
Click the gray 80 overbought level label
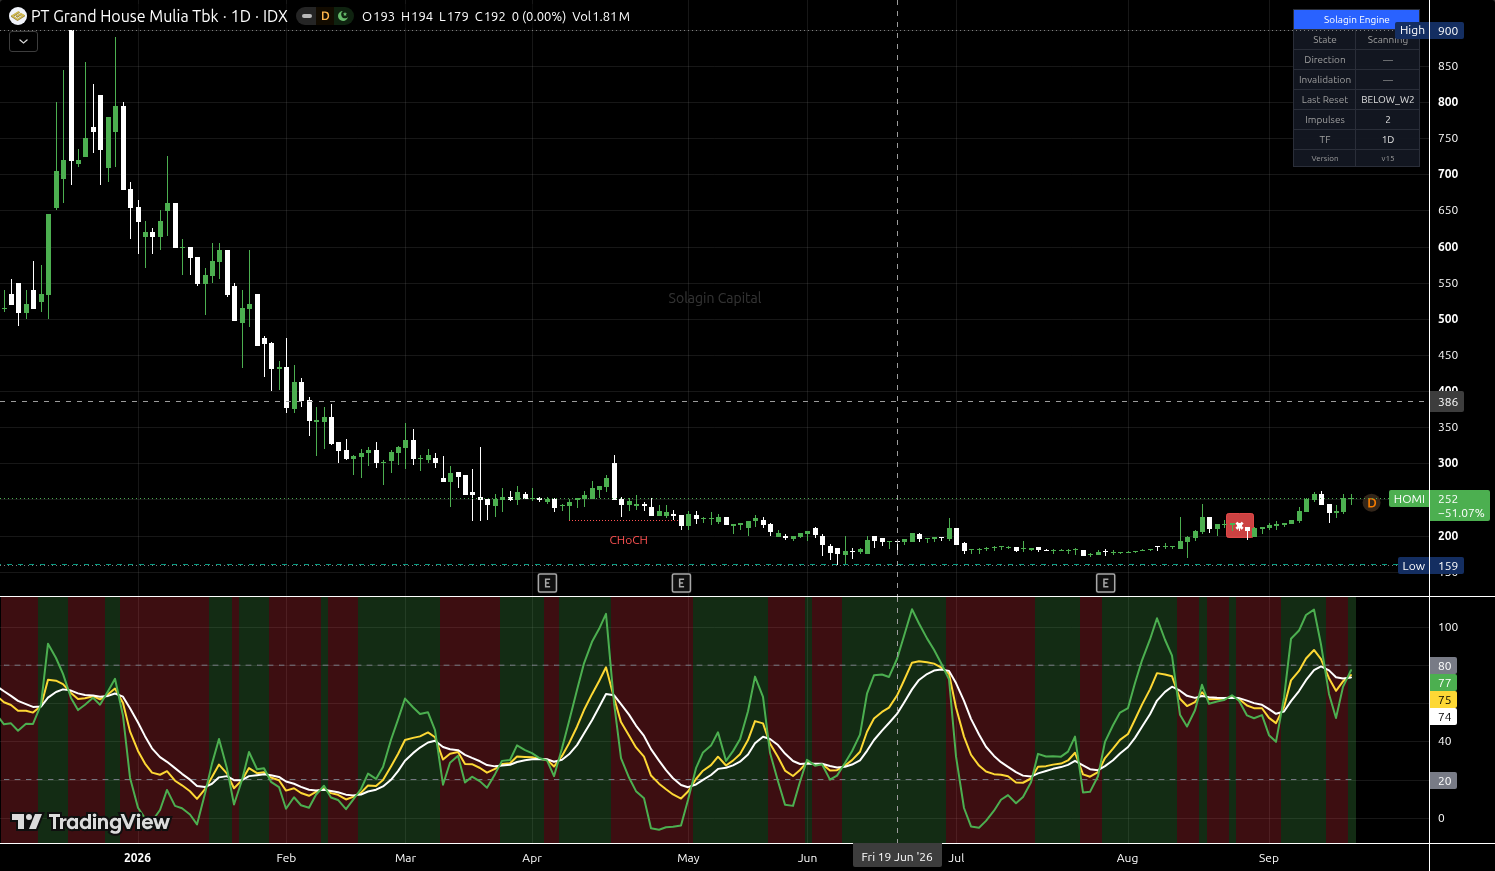(1444, 666)
